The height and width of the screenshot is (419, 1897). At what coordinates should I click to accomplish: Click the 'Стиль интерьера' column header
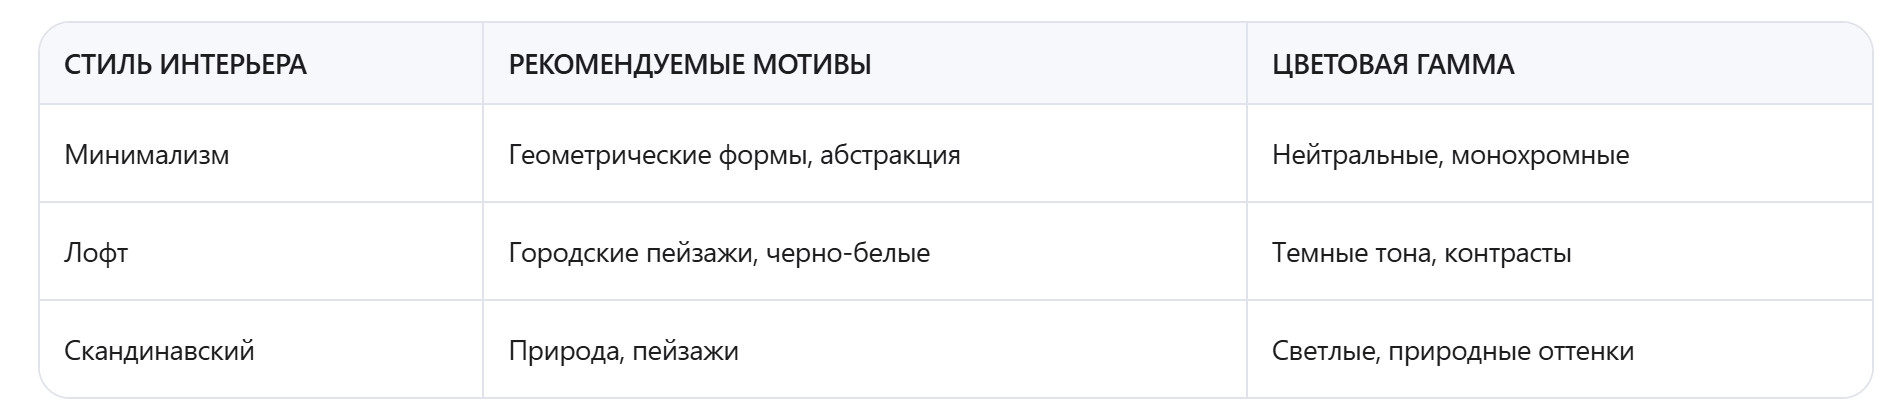[185, 65]
